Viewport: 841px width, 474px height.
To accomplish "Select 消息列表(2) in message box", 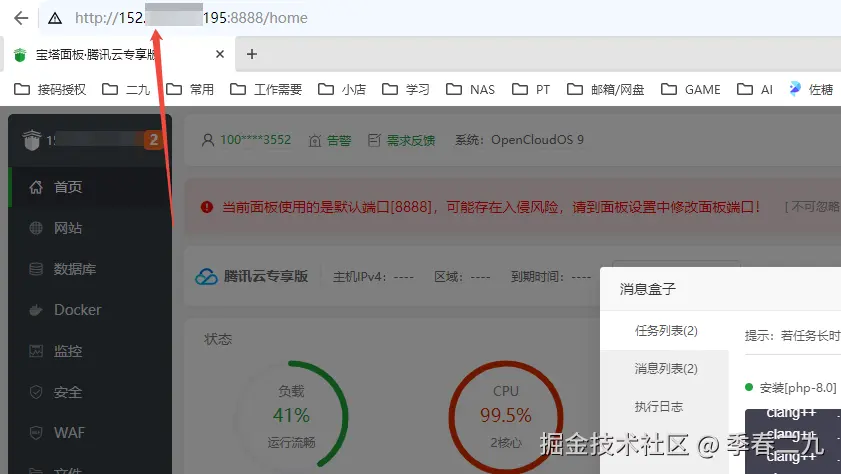I will pyautogui.click(x=666, y=369).
